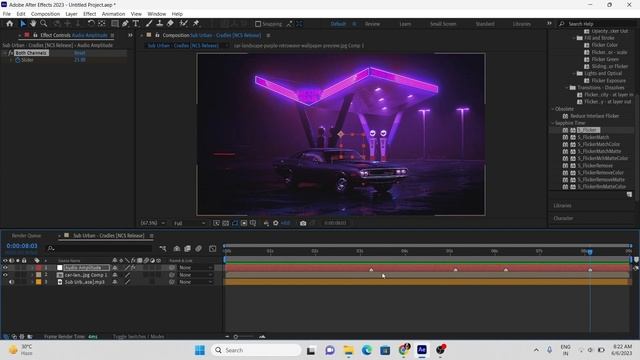640x360 pixels.
Task: Expand the Slider property twirl arrow
Action: tap(11, 60)
